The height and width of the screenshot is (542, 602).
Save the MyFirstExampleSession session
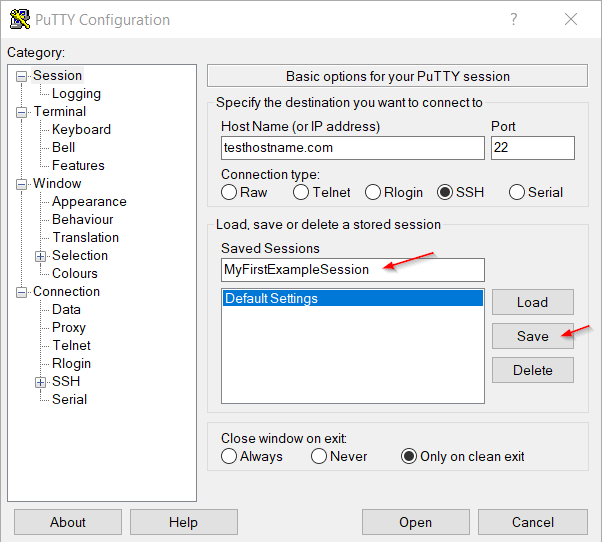pos(532,336)
